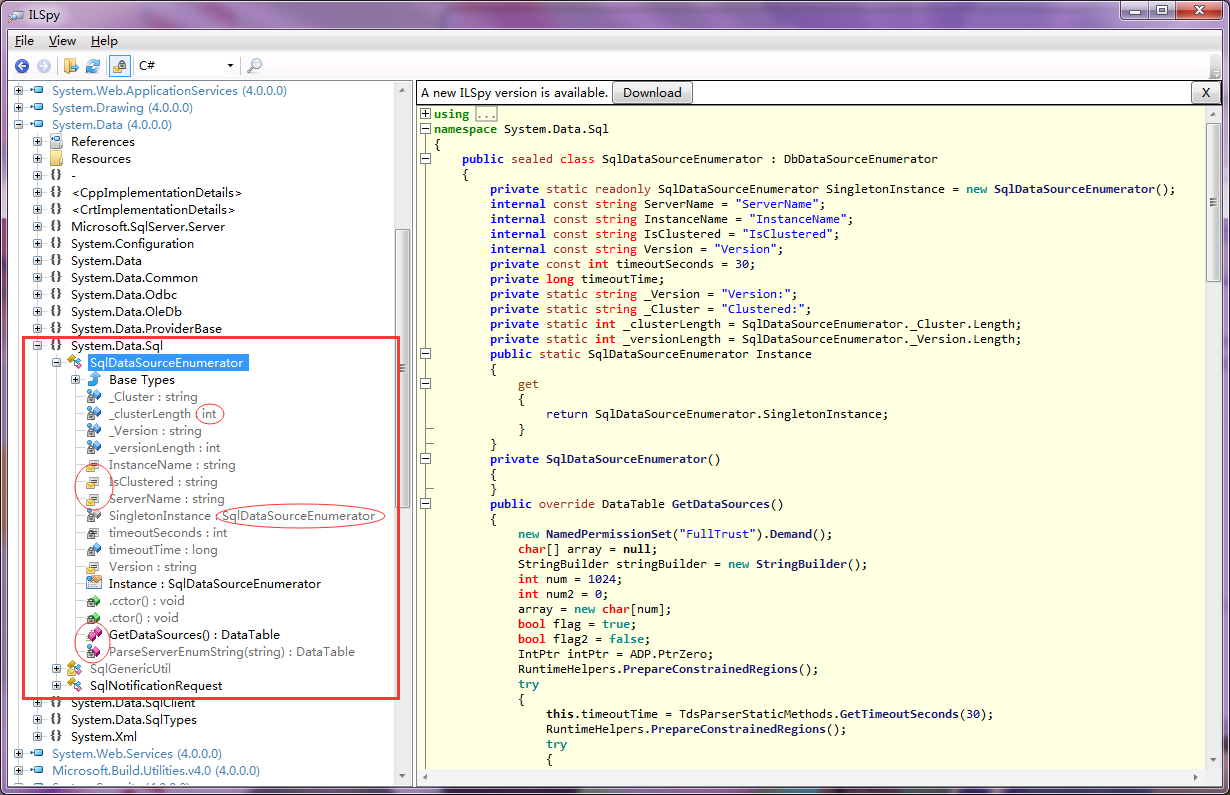Select the System.Configuration namespace
Screen dimensions: 1230x795
pyautogui.click(x=132, y=243)
